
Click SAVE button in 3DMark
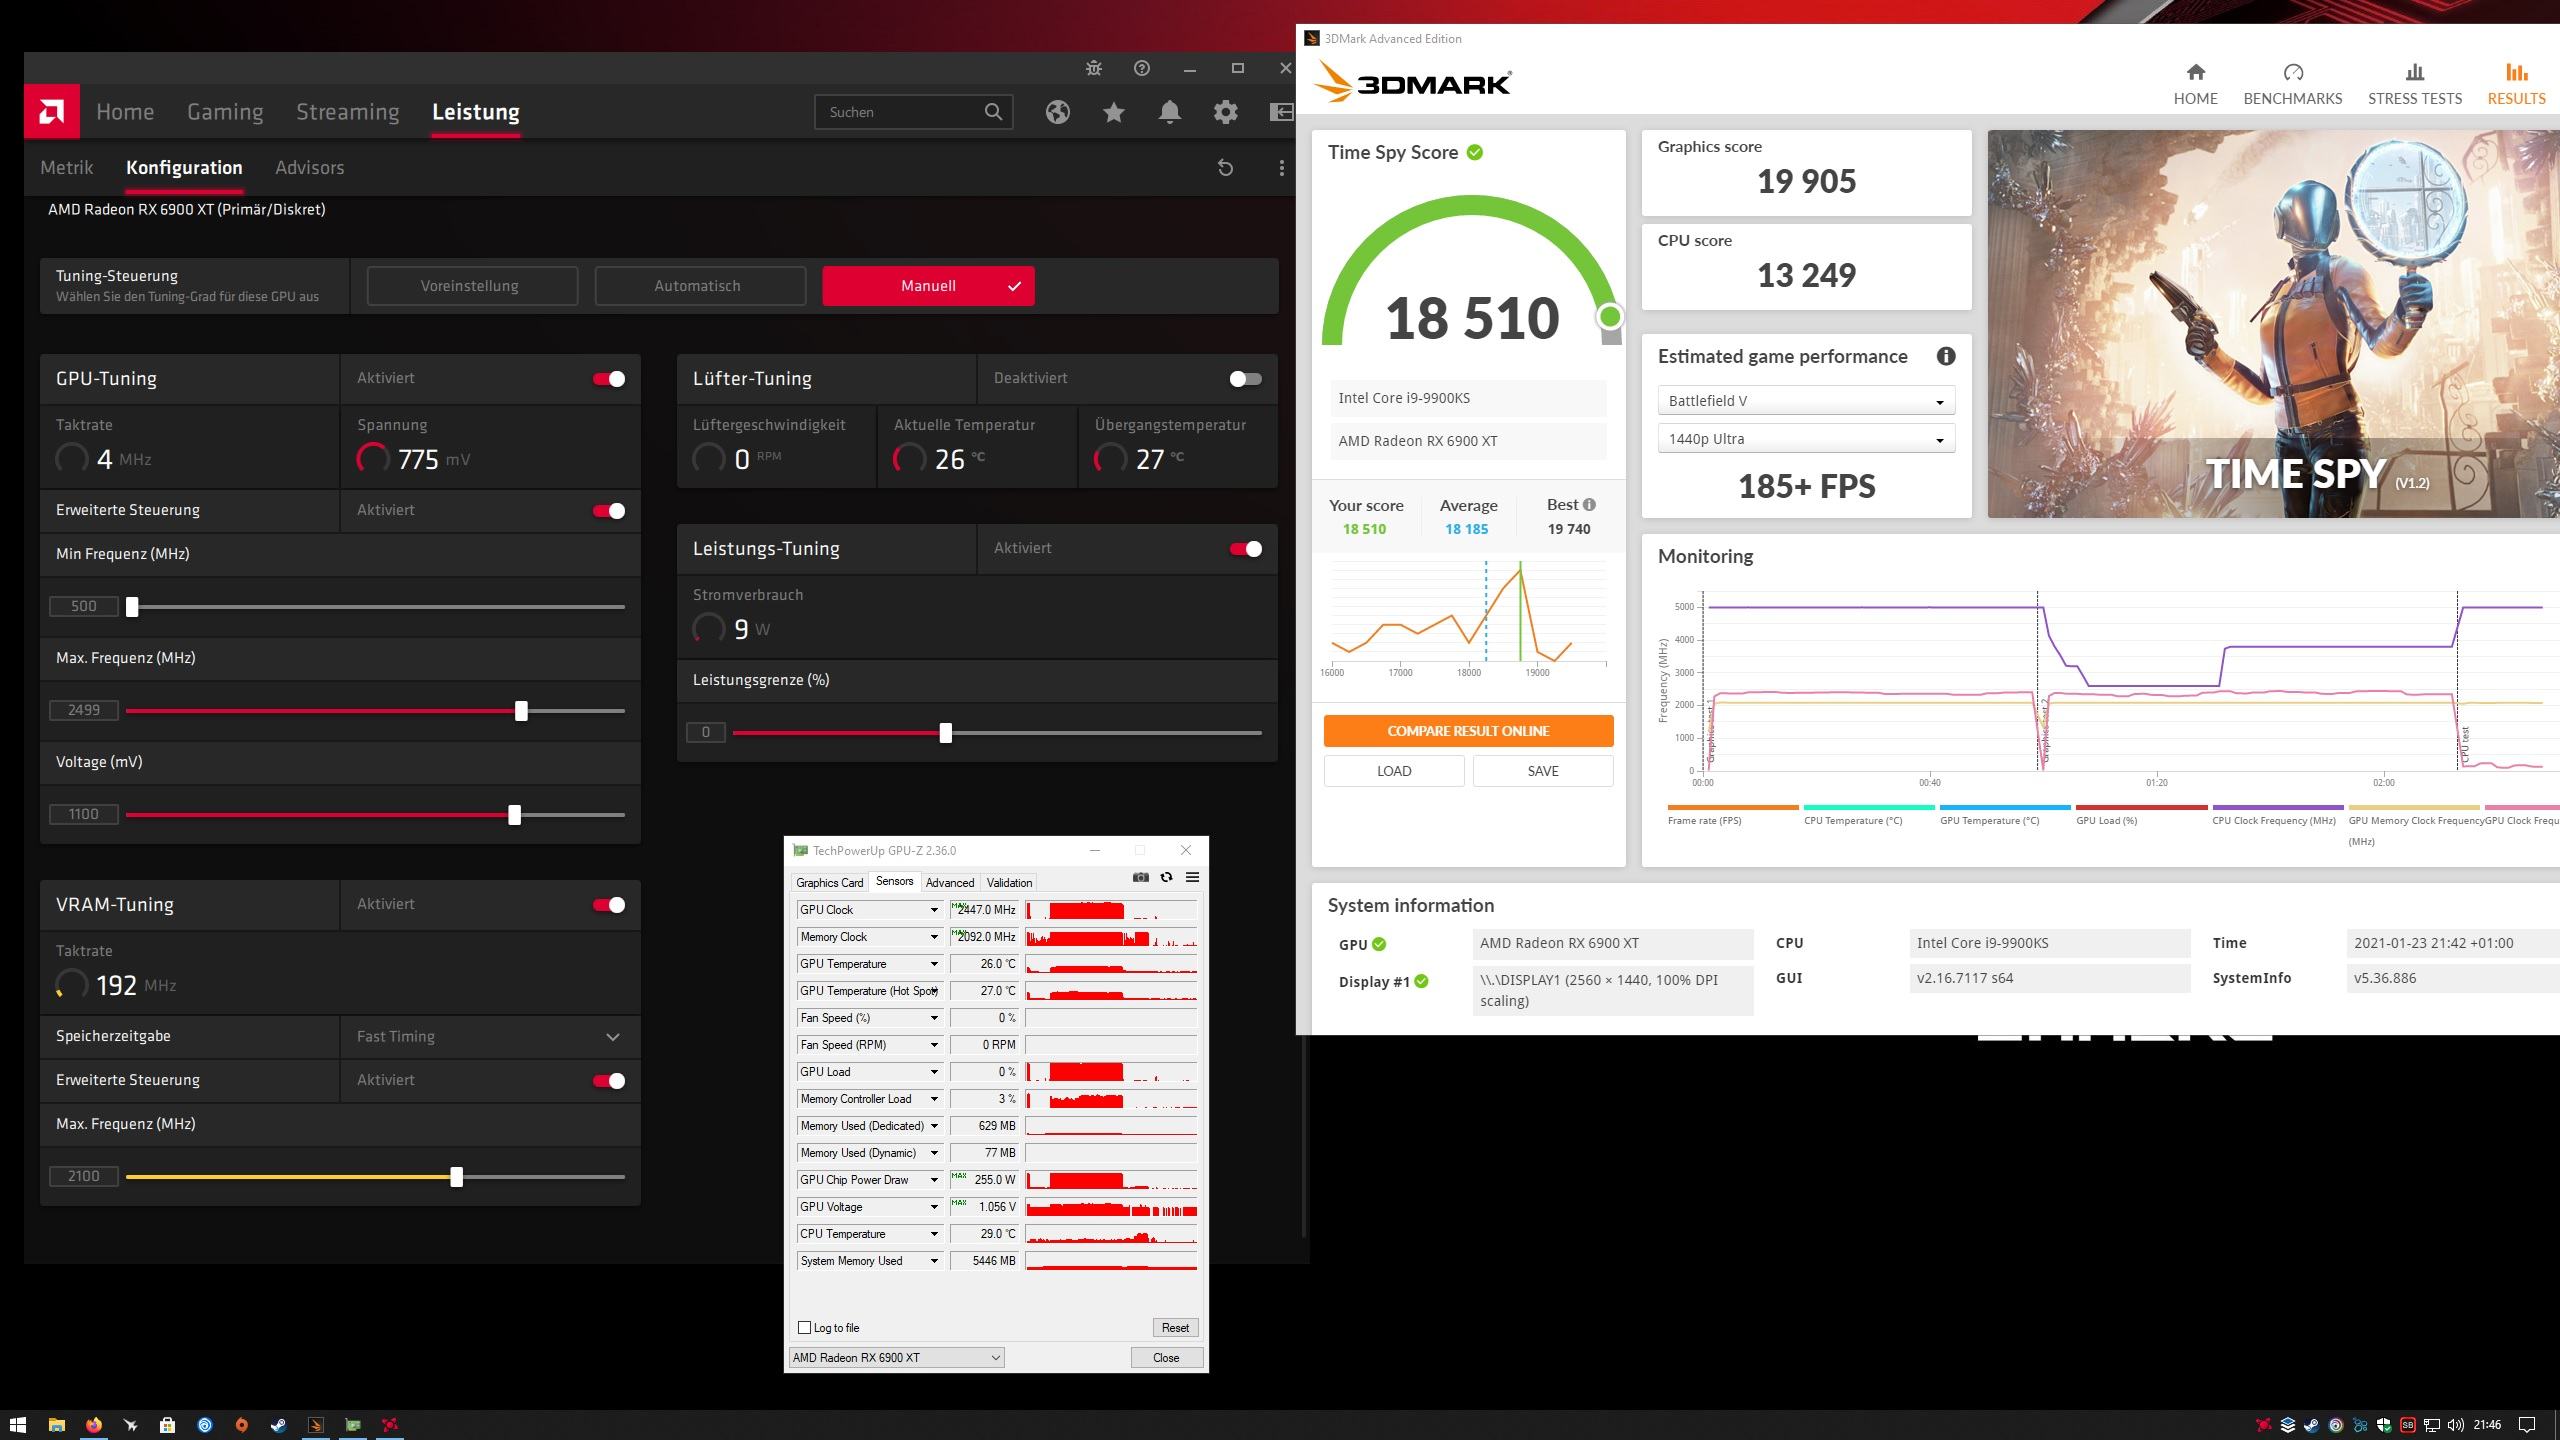1543,771
